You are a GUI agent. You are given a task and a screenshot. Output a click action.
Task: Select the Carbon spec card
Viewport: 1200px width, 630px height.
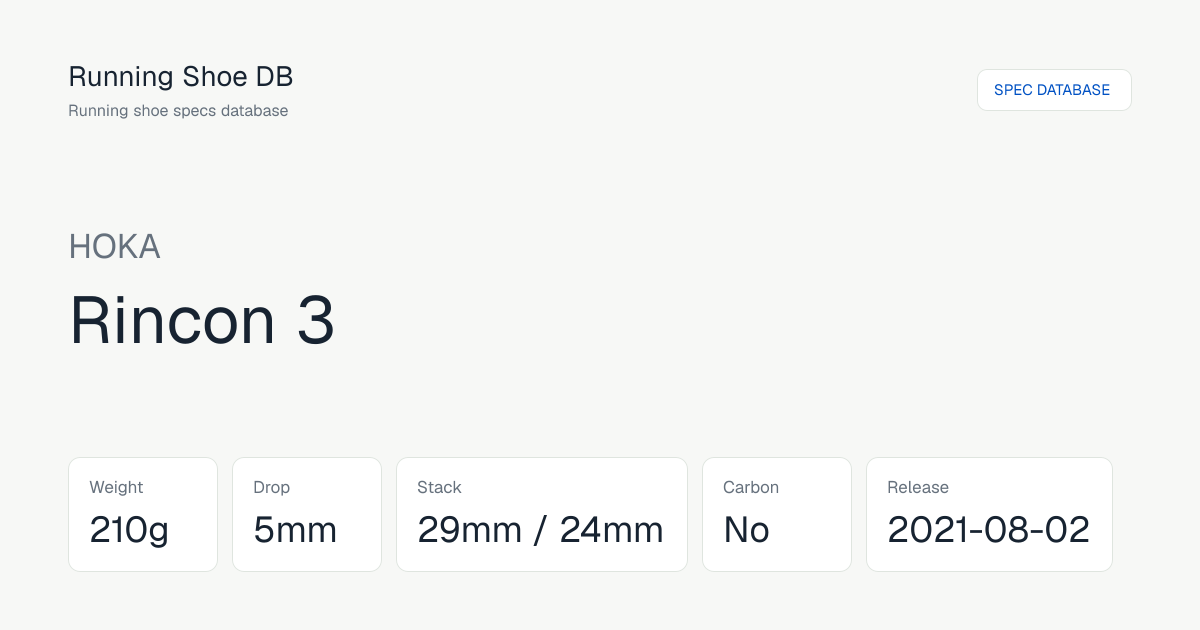[x=777, y=514]
